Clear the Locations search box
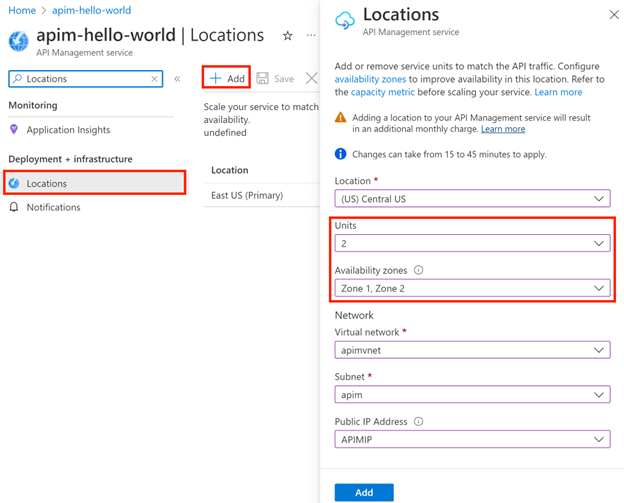 tap(155, 78)
